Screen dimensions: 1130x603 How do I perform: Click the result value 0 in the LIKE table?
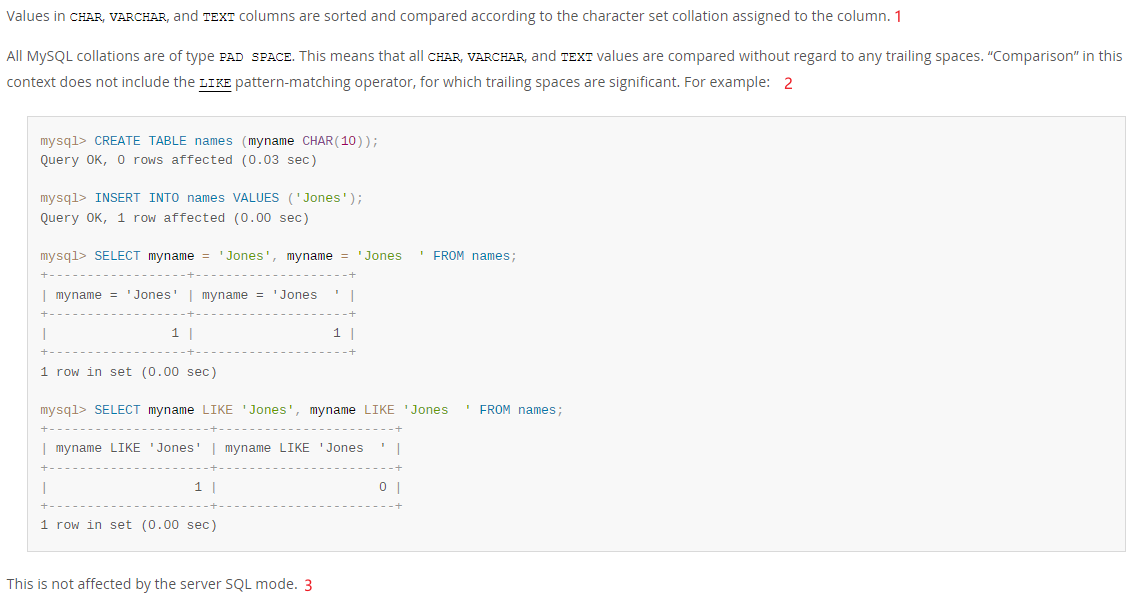tap(383, 487)
